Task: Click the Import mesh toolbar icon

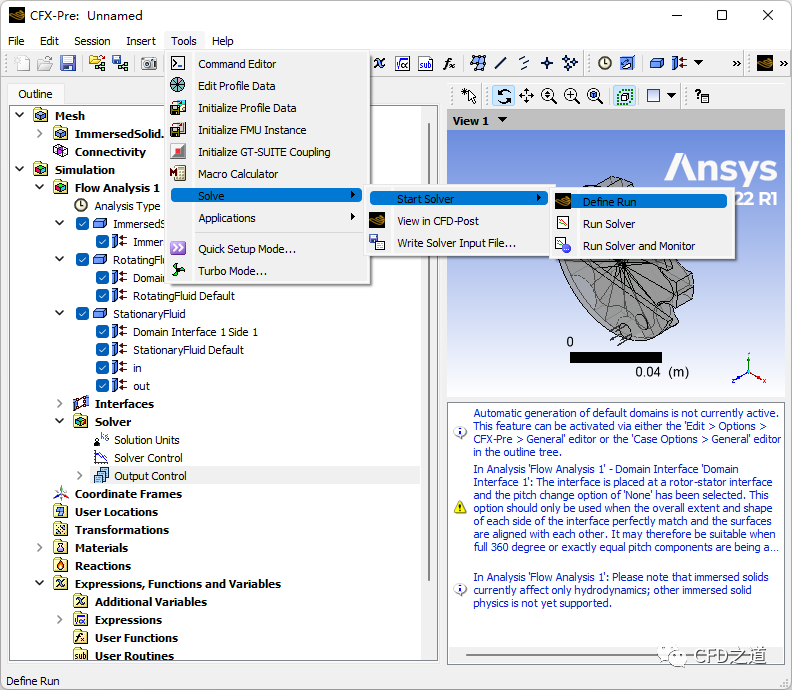Action: pyautogui.click(x=97, y=63)
